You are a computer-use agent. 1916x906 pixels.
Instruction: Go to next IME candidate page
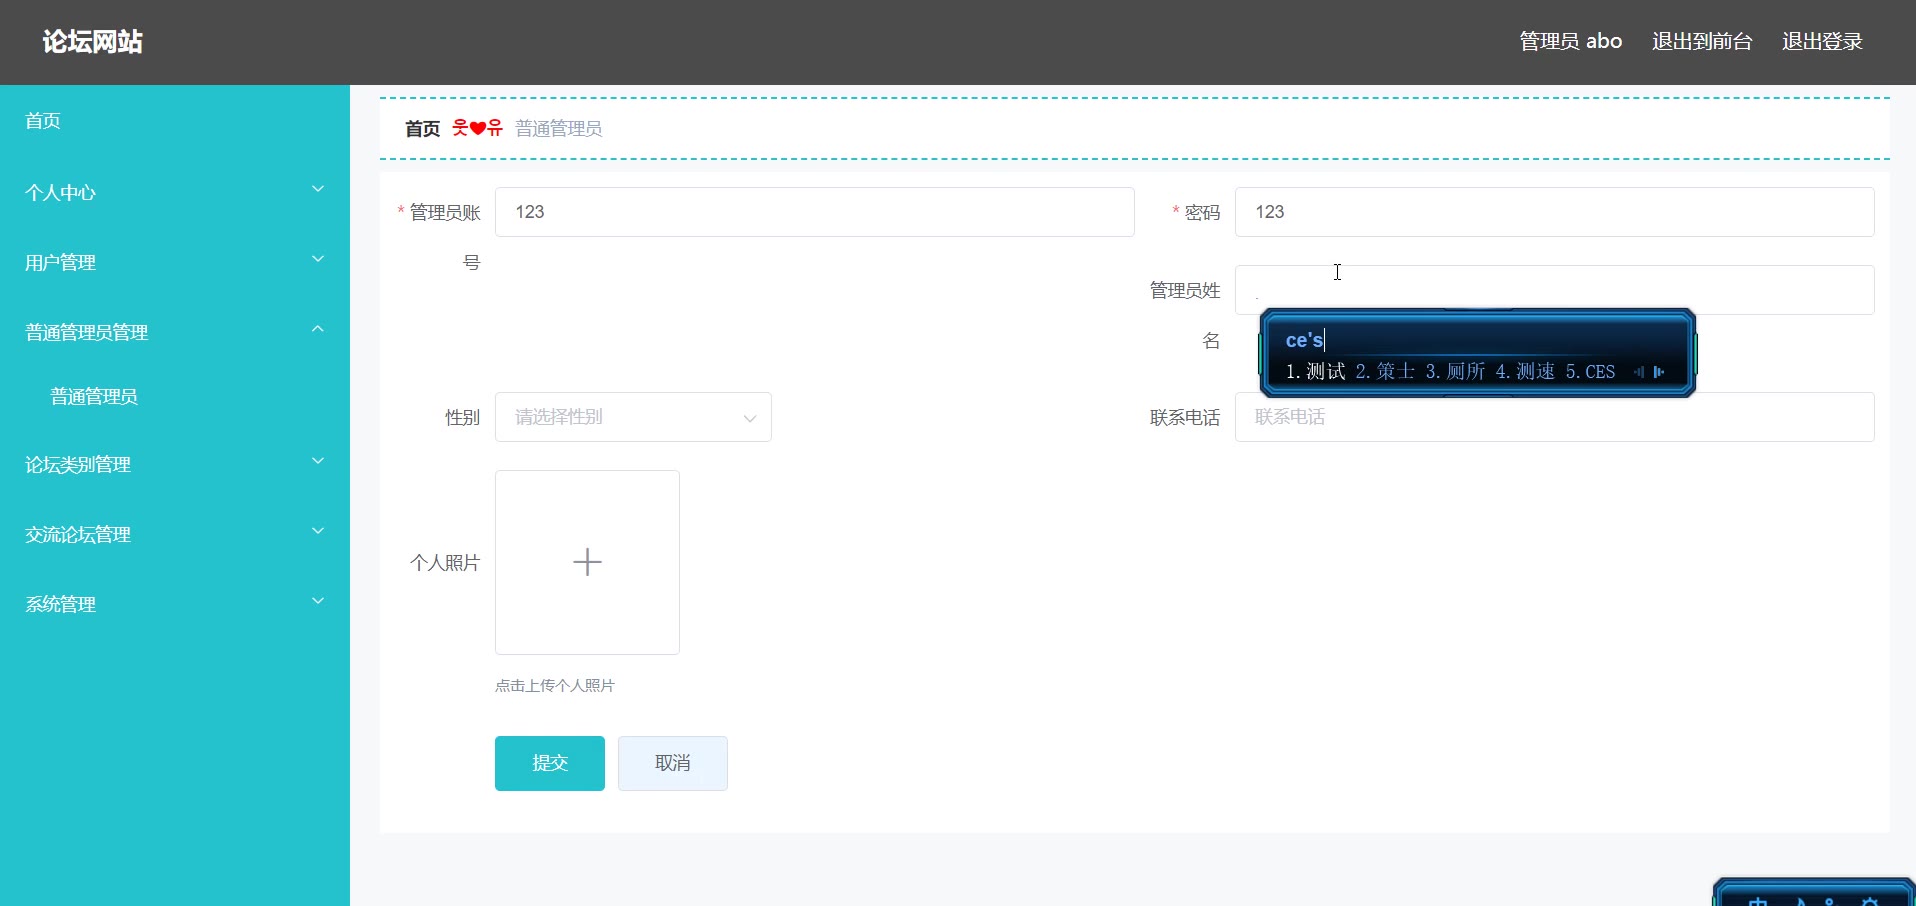point(1660,372)
